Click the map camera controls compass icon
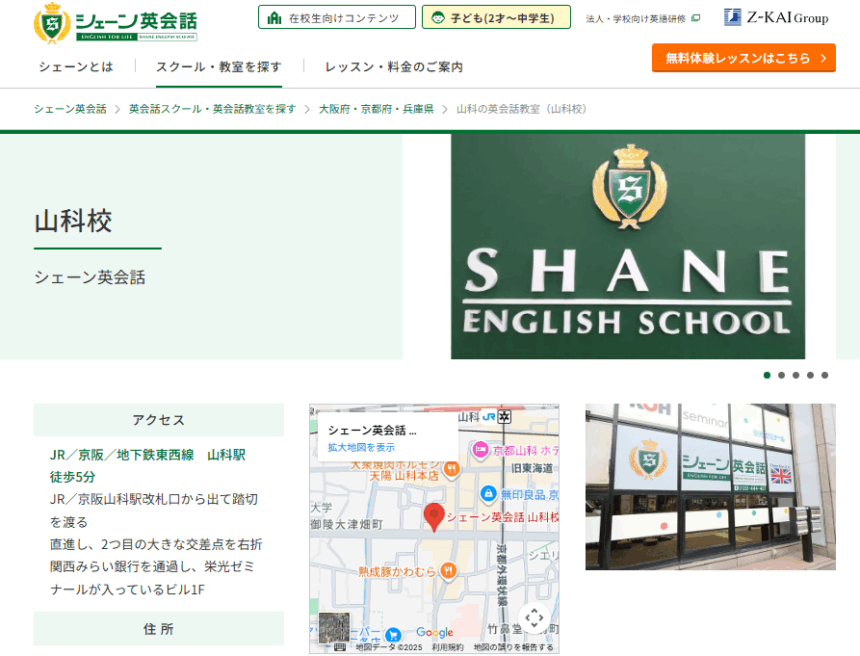The image size is (860, 656). [534, 618]
